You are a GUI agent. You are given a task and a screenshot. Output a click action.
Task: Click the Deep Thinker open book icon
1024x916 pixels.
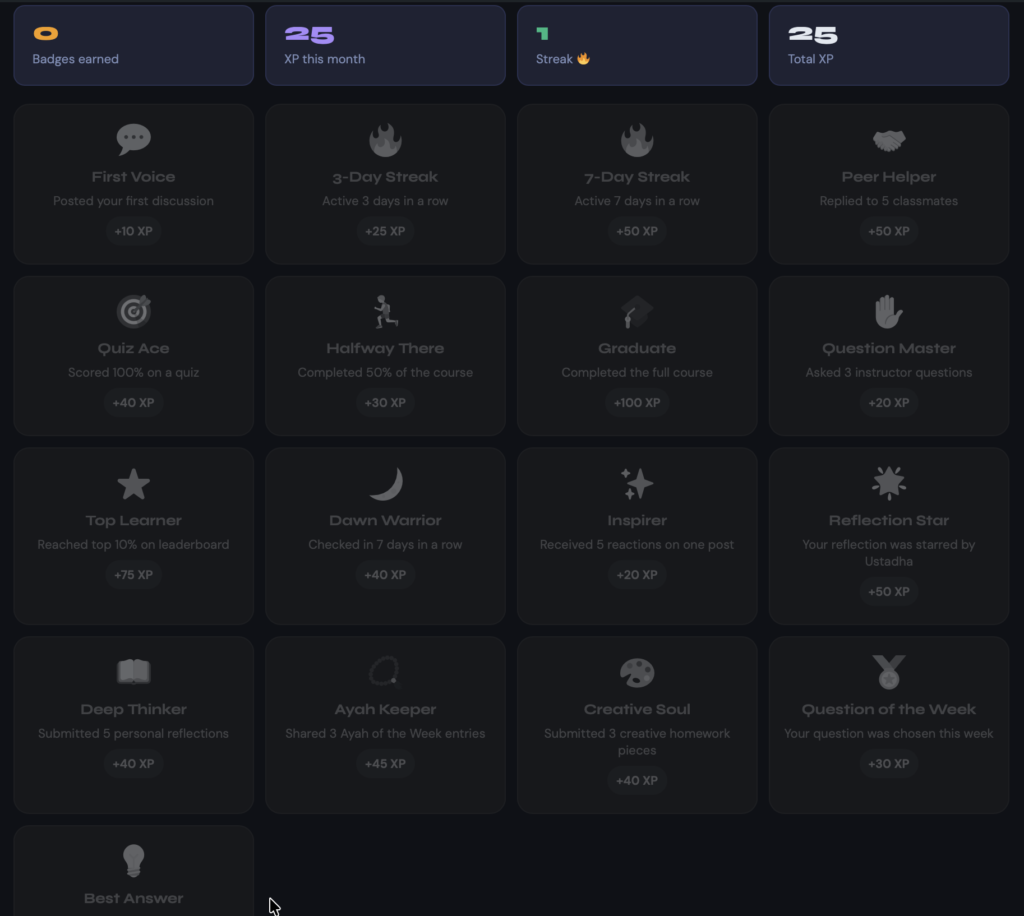(133, 672)
